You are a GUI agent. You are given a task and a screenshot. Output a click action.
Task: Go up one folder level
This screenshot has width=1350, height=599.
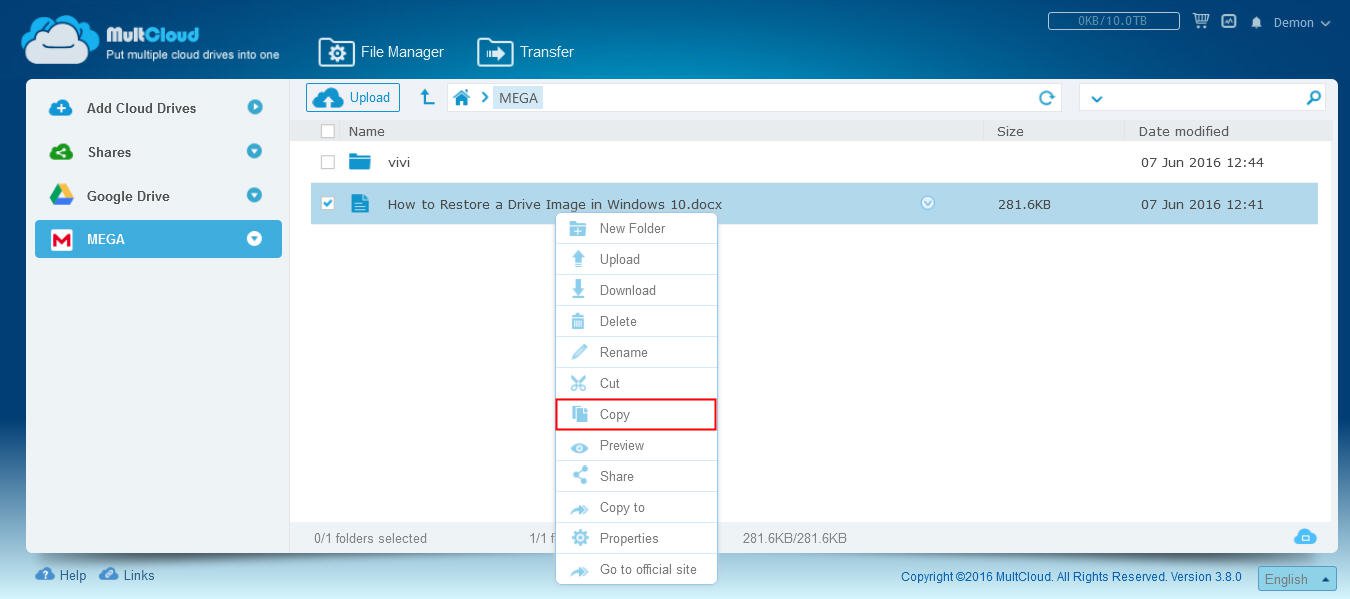pyautogui.click(x=427, y=97)
